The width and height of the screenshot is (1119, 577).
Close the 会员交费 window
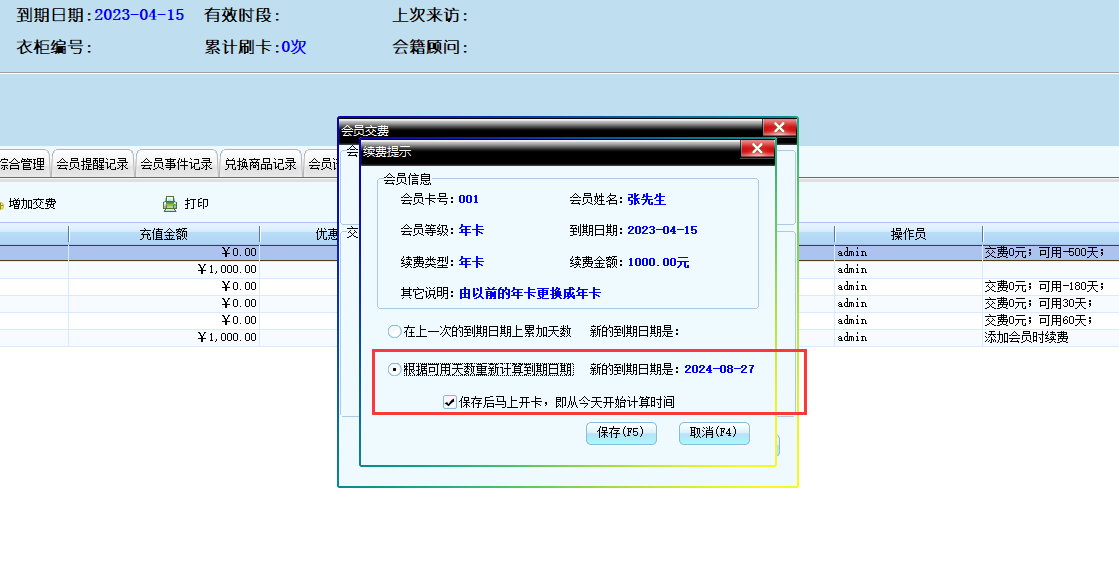(x=779, y=128)
